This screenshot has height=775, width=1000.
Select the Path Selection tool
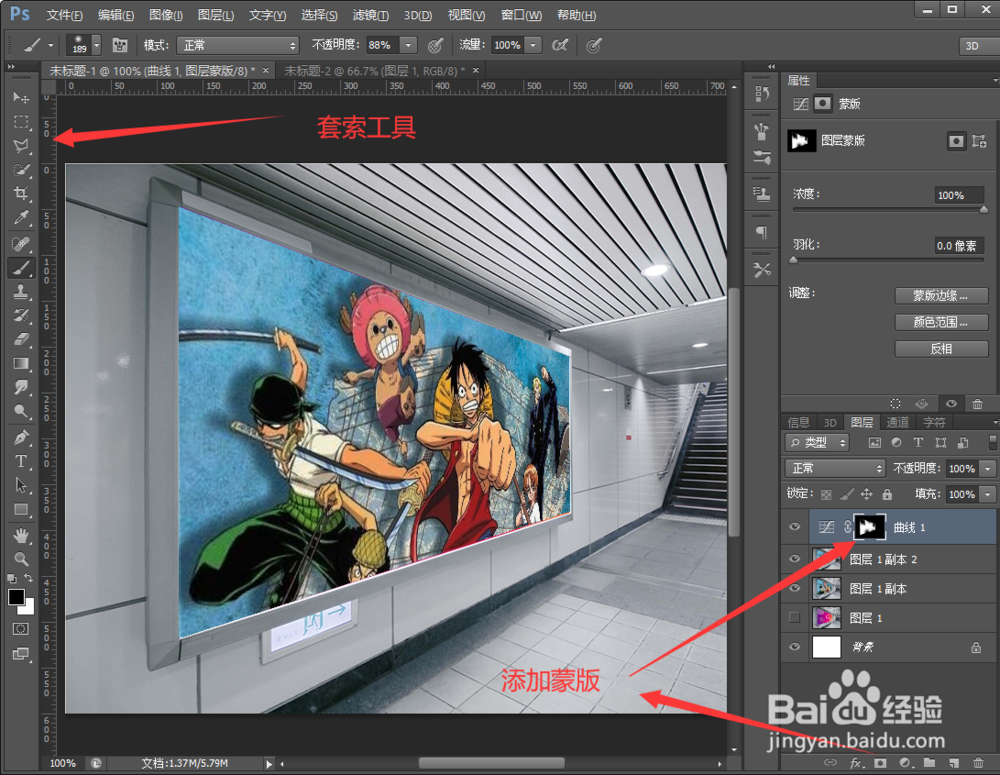21,485
